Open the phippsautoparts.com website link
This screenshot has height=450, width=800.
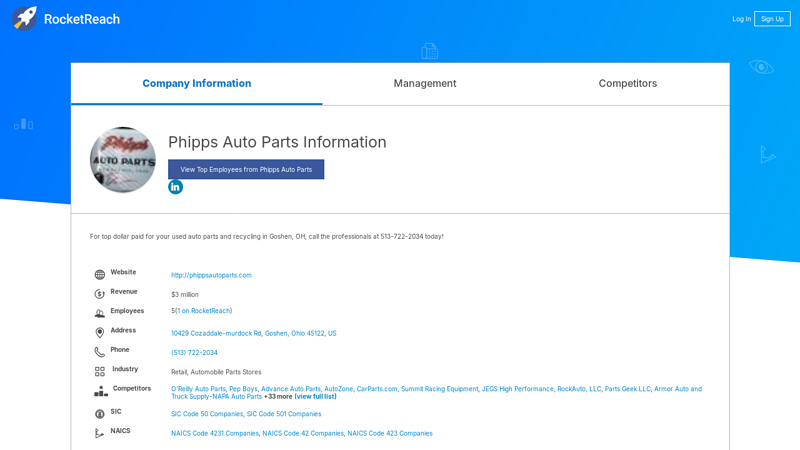211,275
